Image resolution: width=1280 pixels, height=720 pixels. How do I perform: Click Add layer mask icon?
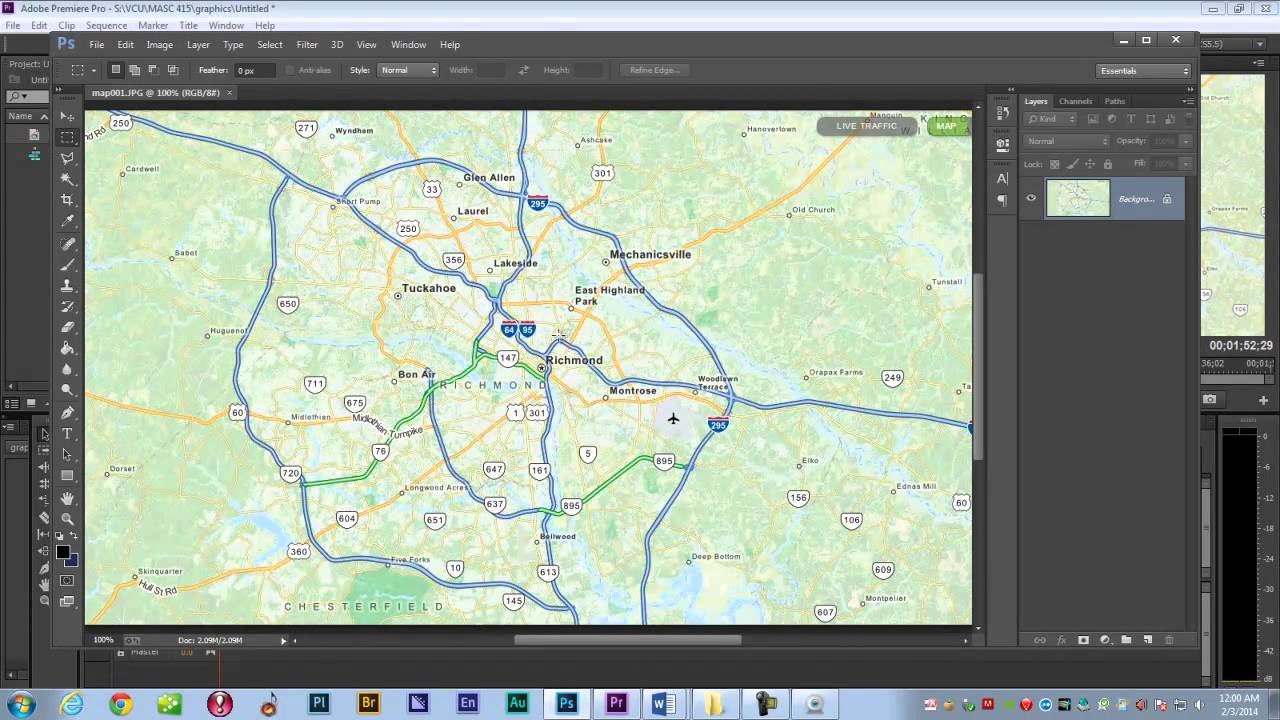coord(1083,640)
